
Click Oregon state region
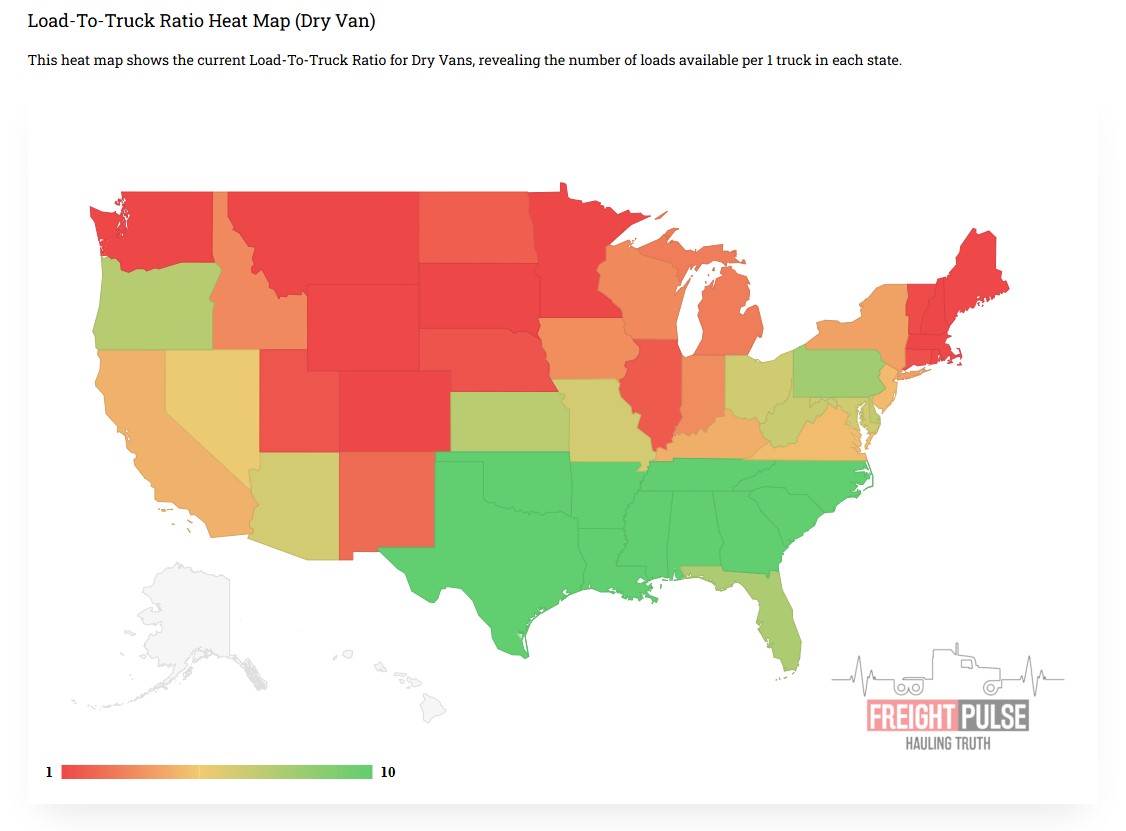click(x=150, y=305)
